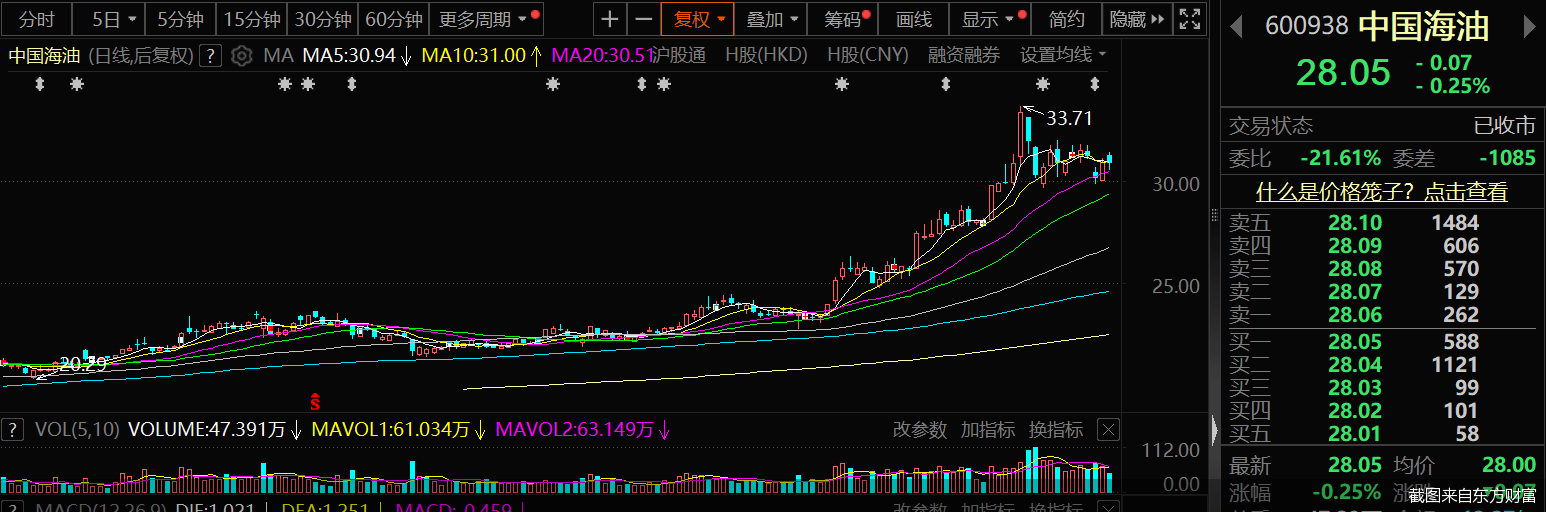Select the 卖一 28.06 order row
This screenshot has height=512, width=1546.
[1383, 315]
